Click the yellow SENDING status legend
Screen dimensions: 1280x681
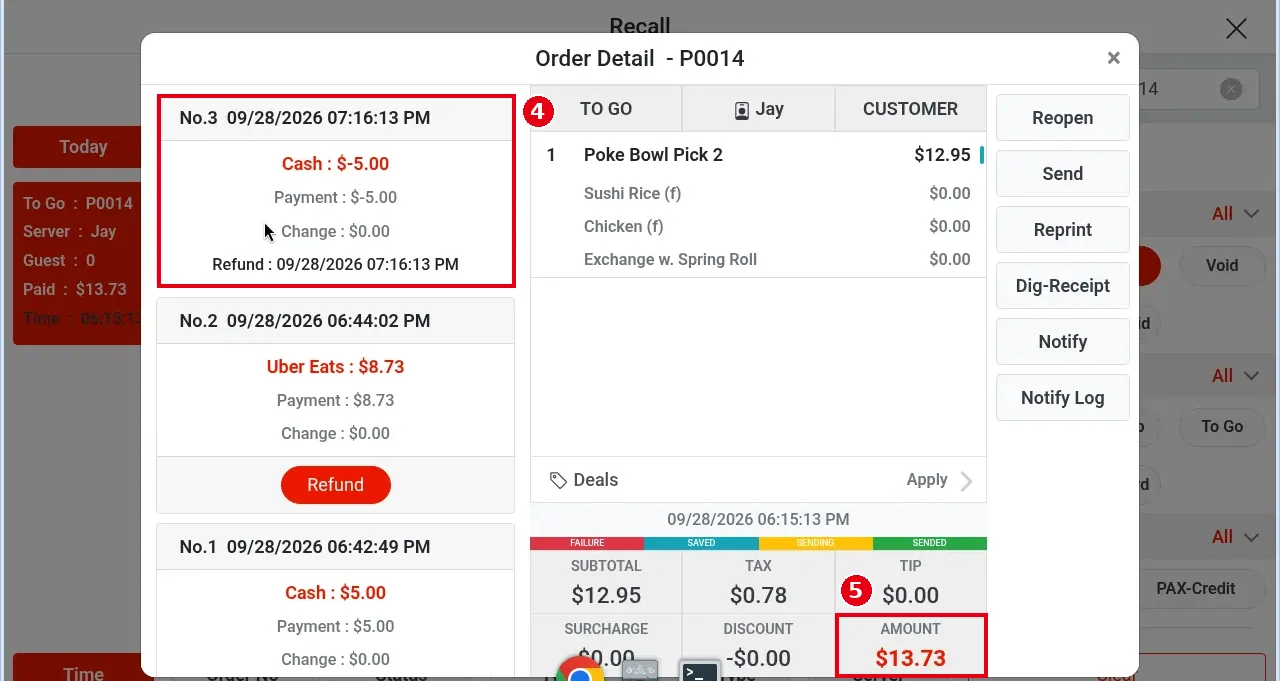point(815,544)
